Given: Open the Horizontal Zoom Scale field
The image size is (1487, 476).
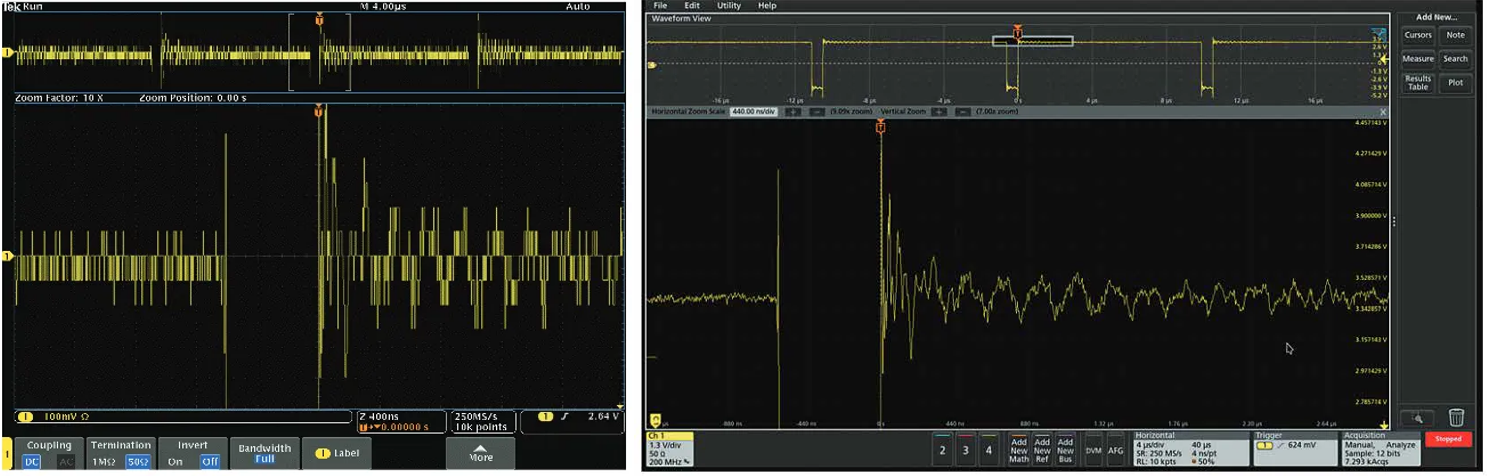Looking at the screenshot, I should click(x=752, y=112).
